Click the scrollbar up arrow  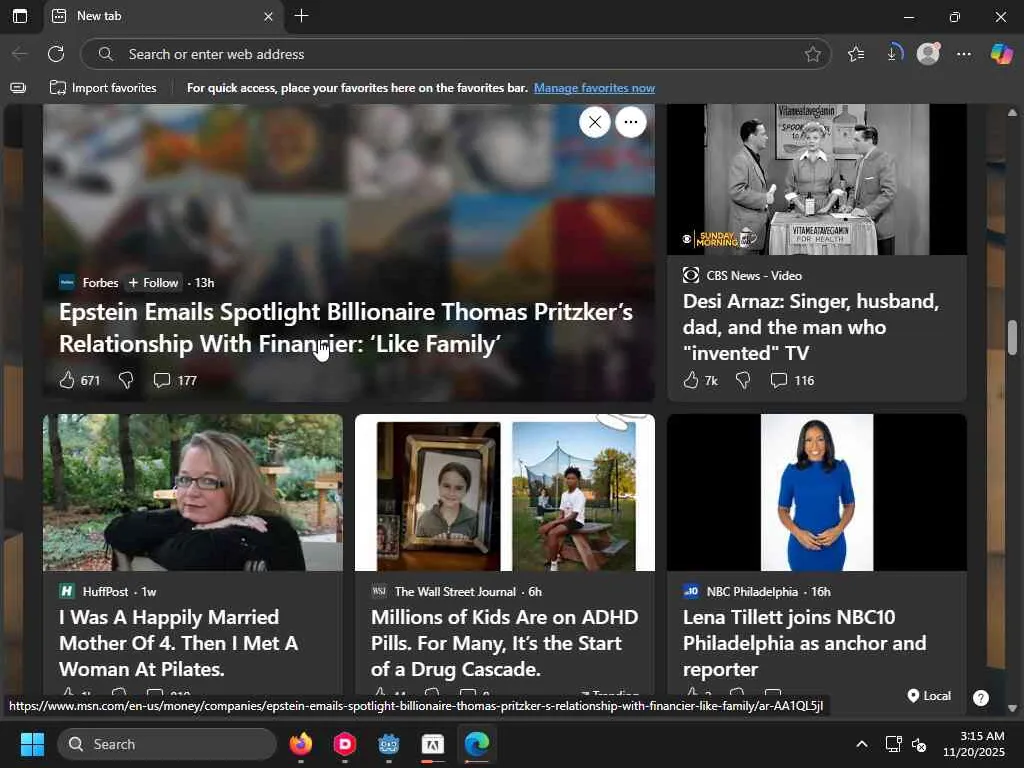tap(1012, 113)
